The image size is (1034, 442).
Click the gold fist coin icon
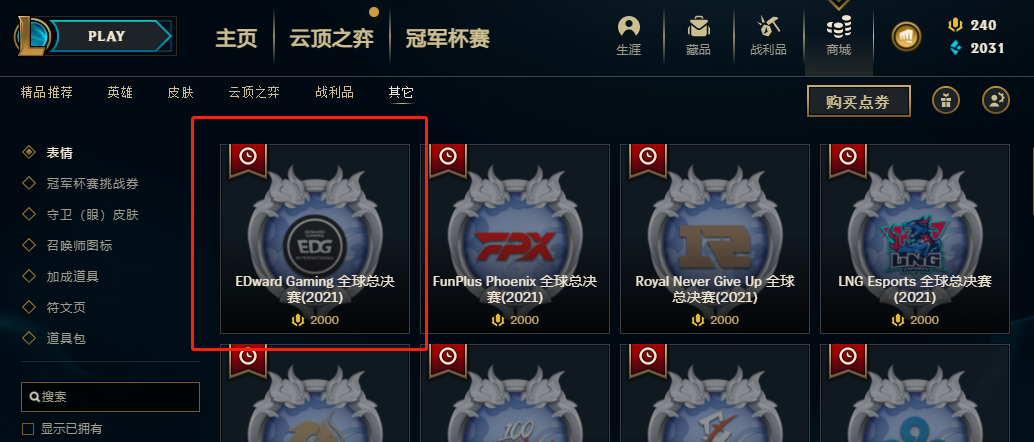coord(906,36)
